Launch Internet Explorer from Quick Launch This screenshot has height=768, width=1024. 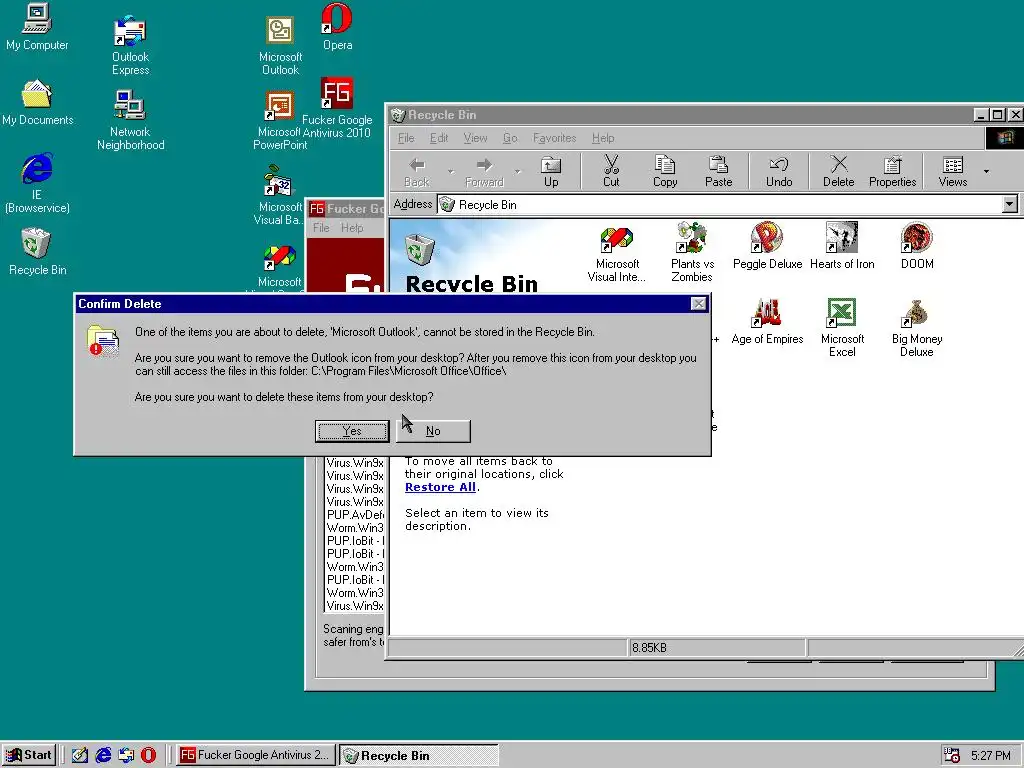pos(103,755)
